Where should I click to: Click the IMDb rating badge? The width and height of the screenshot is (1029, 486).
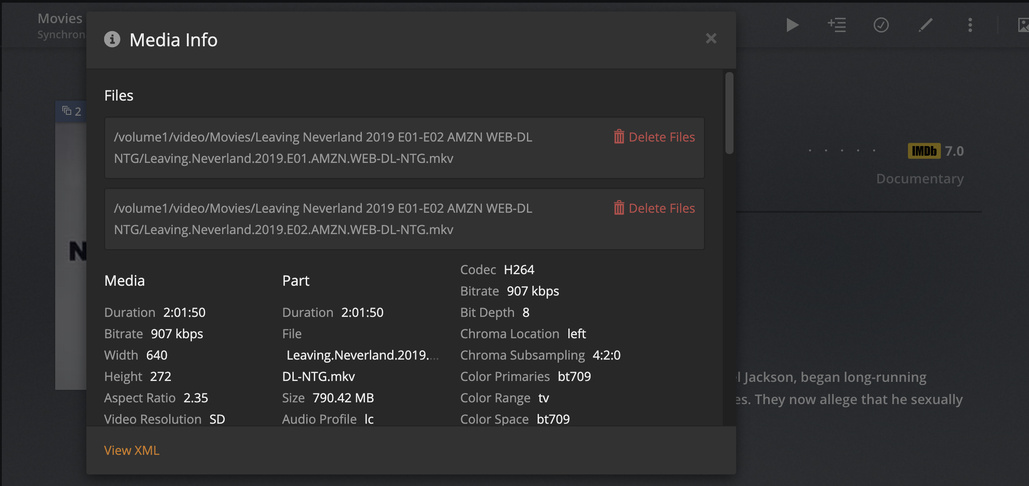click(x=924, y=151)
